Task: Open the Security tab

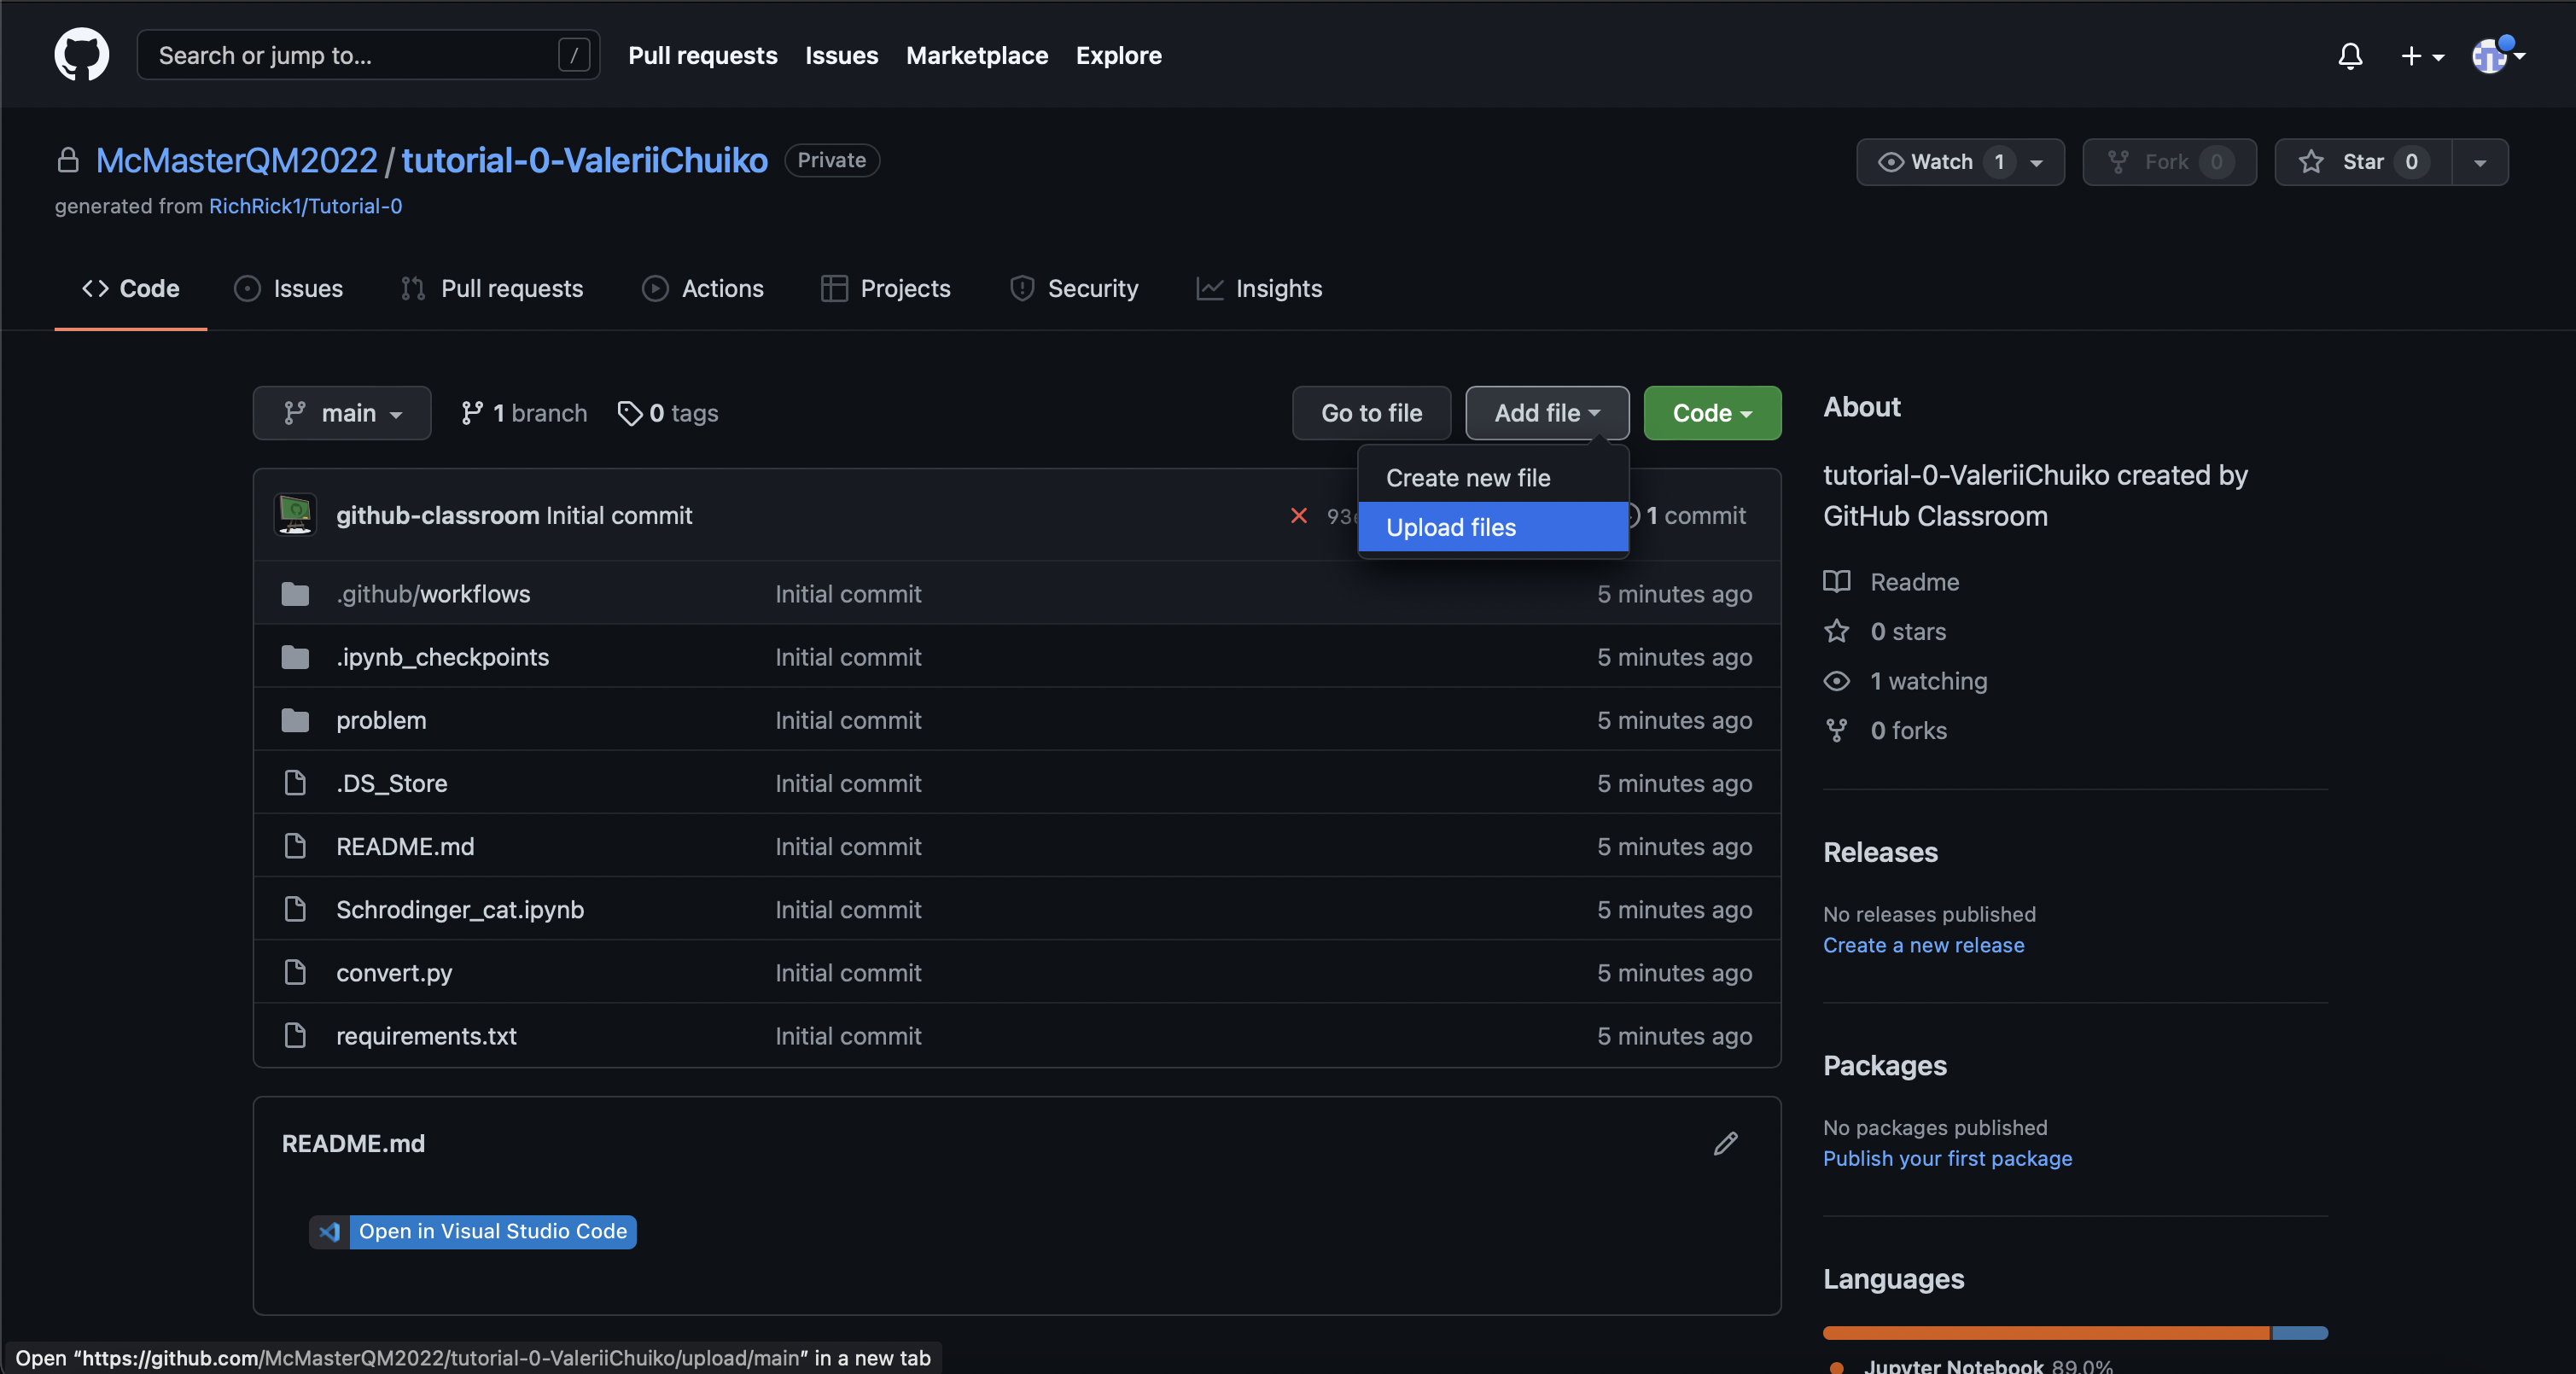Action: (1074, 288)
